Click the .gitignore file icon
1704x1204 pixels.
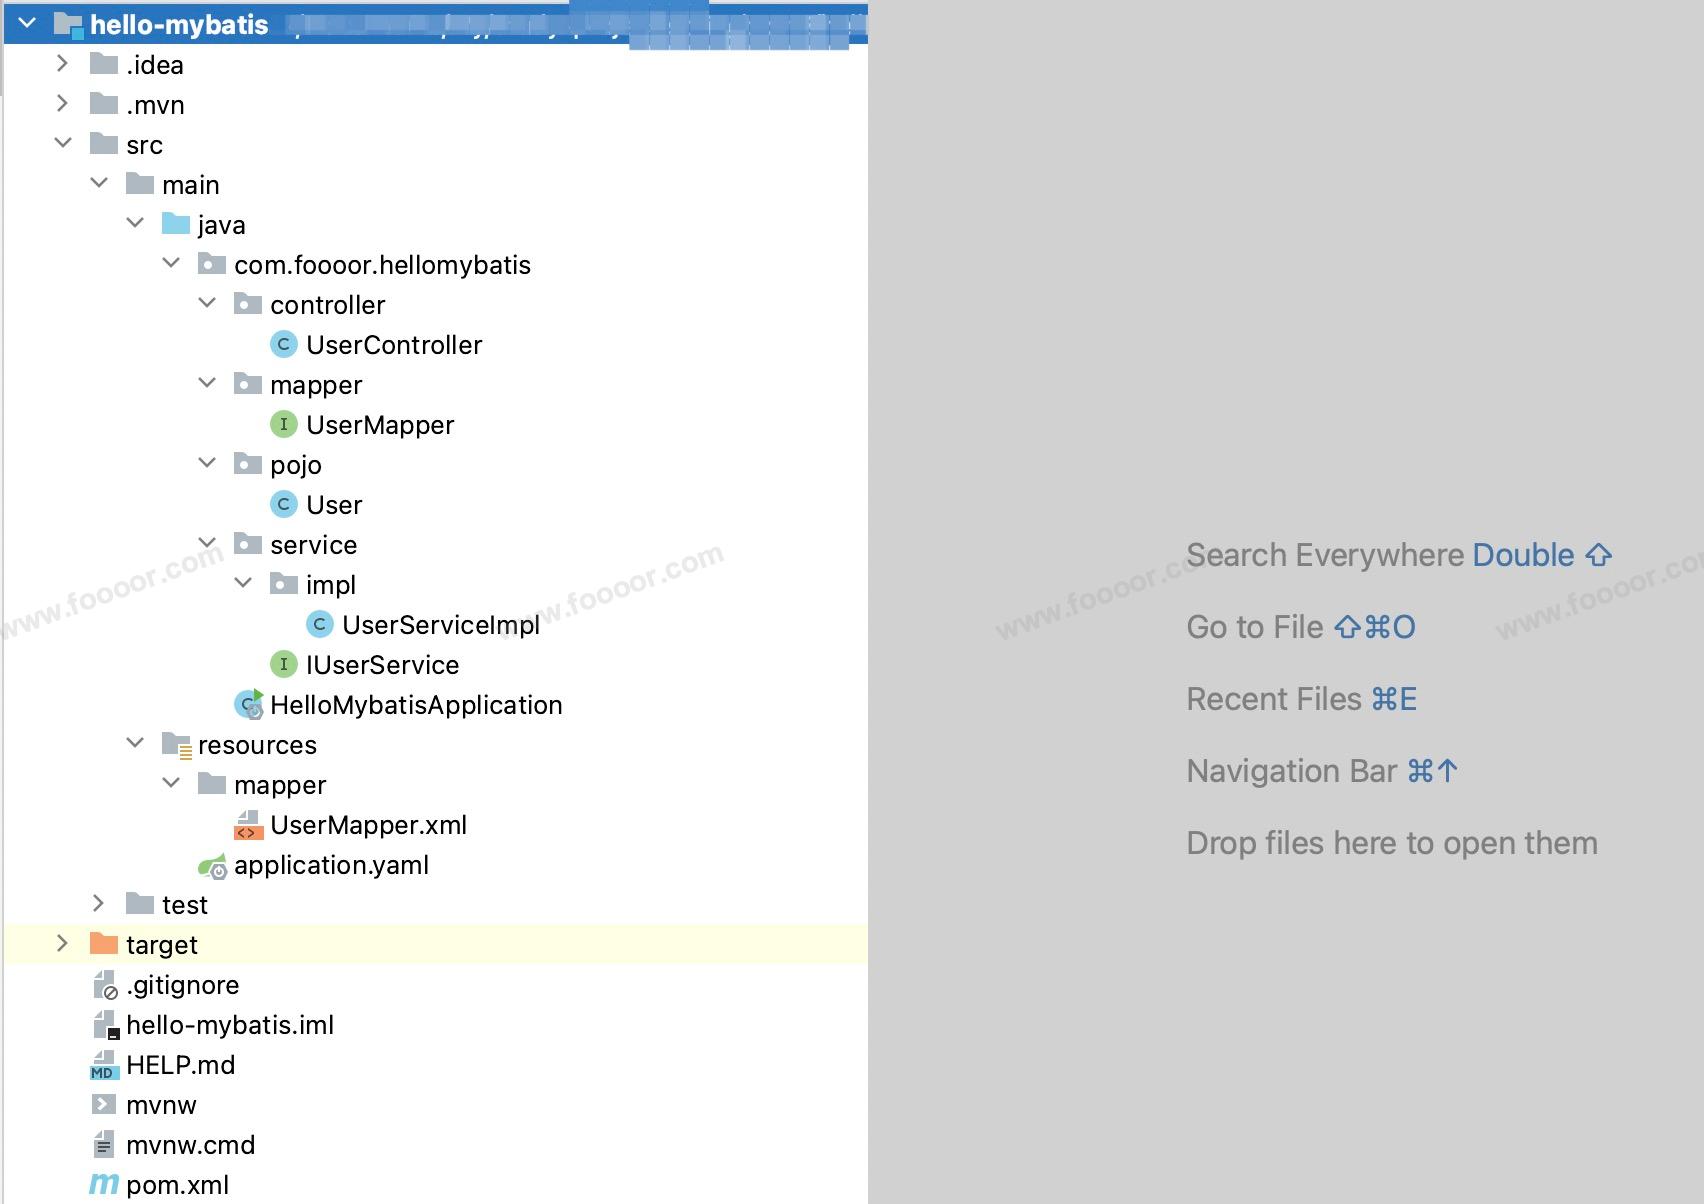click(x=104, y=986)
